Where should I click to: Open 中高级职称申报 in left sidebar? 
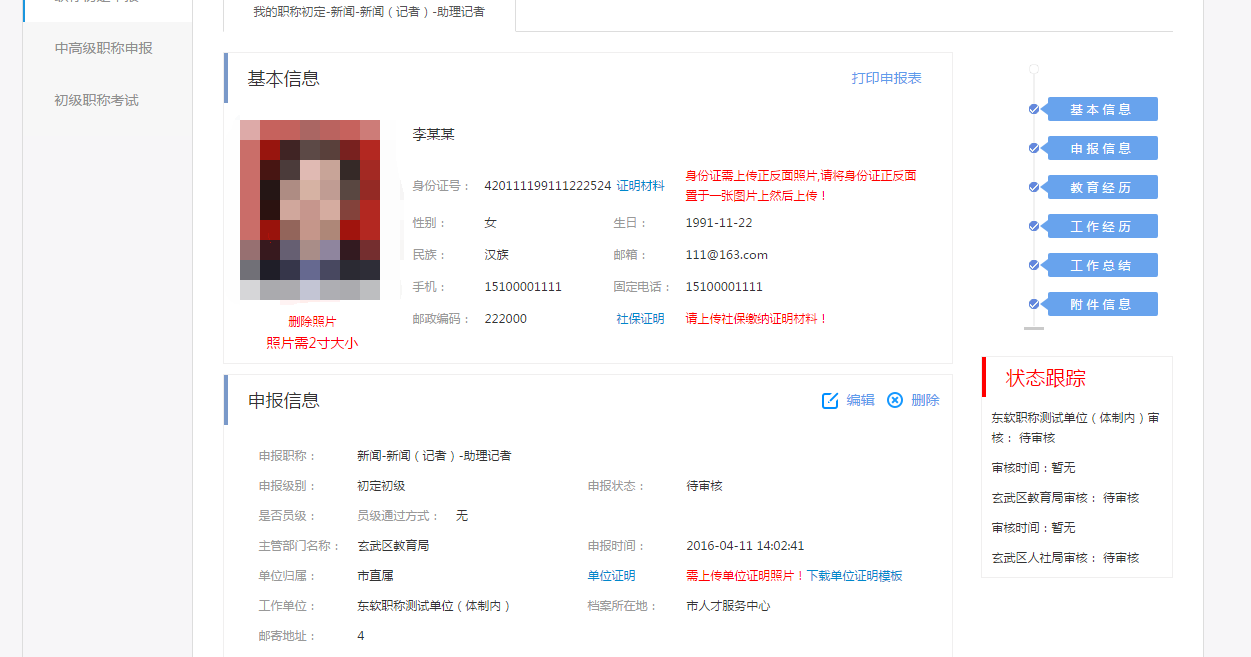[104, 48]
